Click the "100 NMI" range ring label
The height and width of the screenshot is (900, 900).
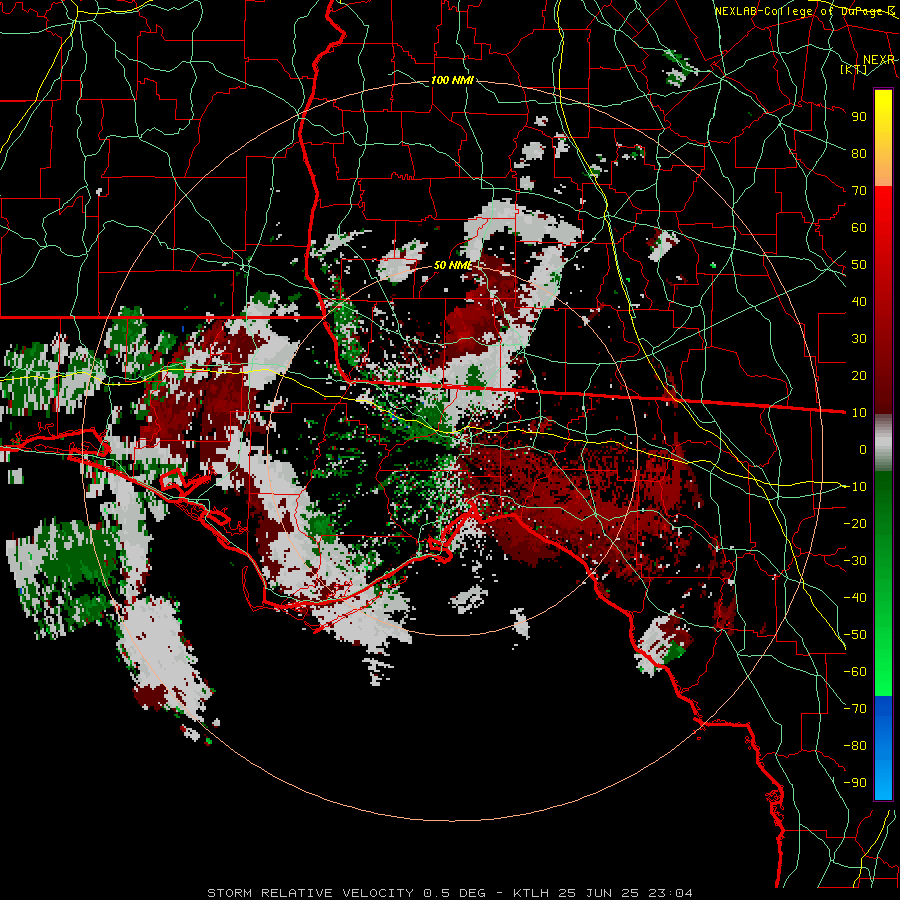[x=452, y=80]
